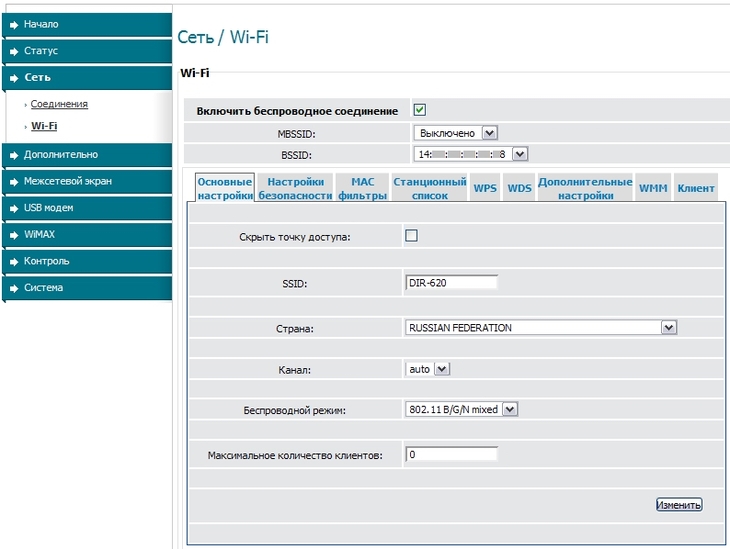Click the BSSID: label
Screen dimensions: 730x549
tap(297, 156)
